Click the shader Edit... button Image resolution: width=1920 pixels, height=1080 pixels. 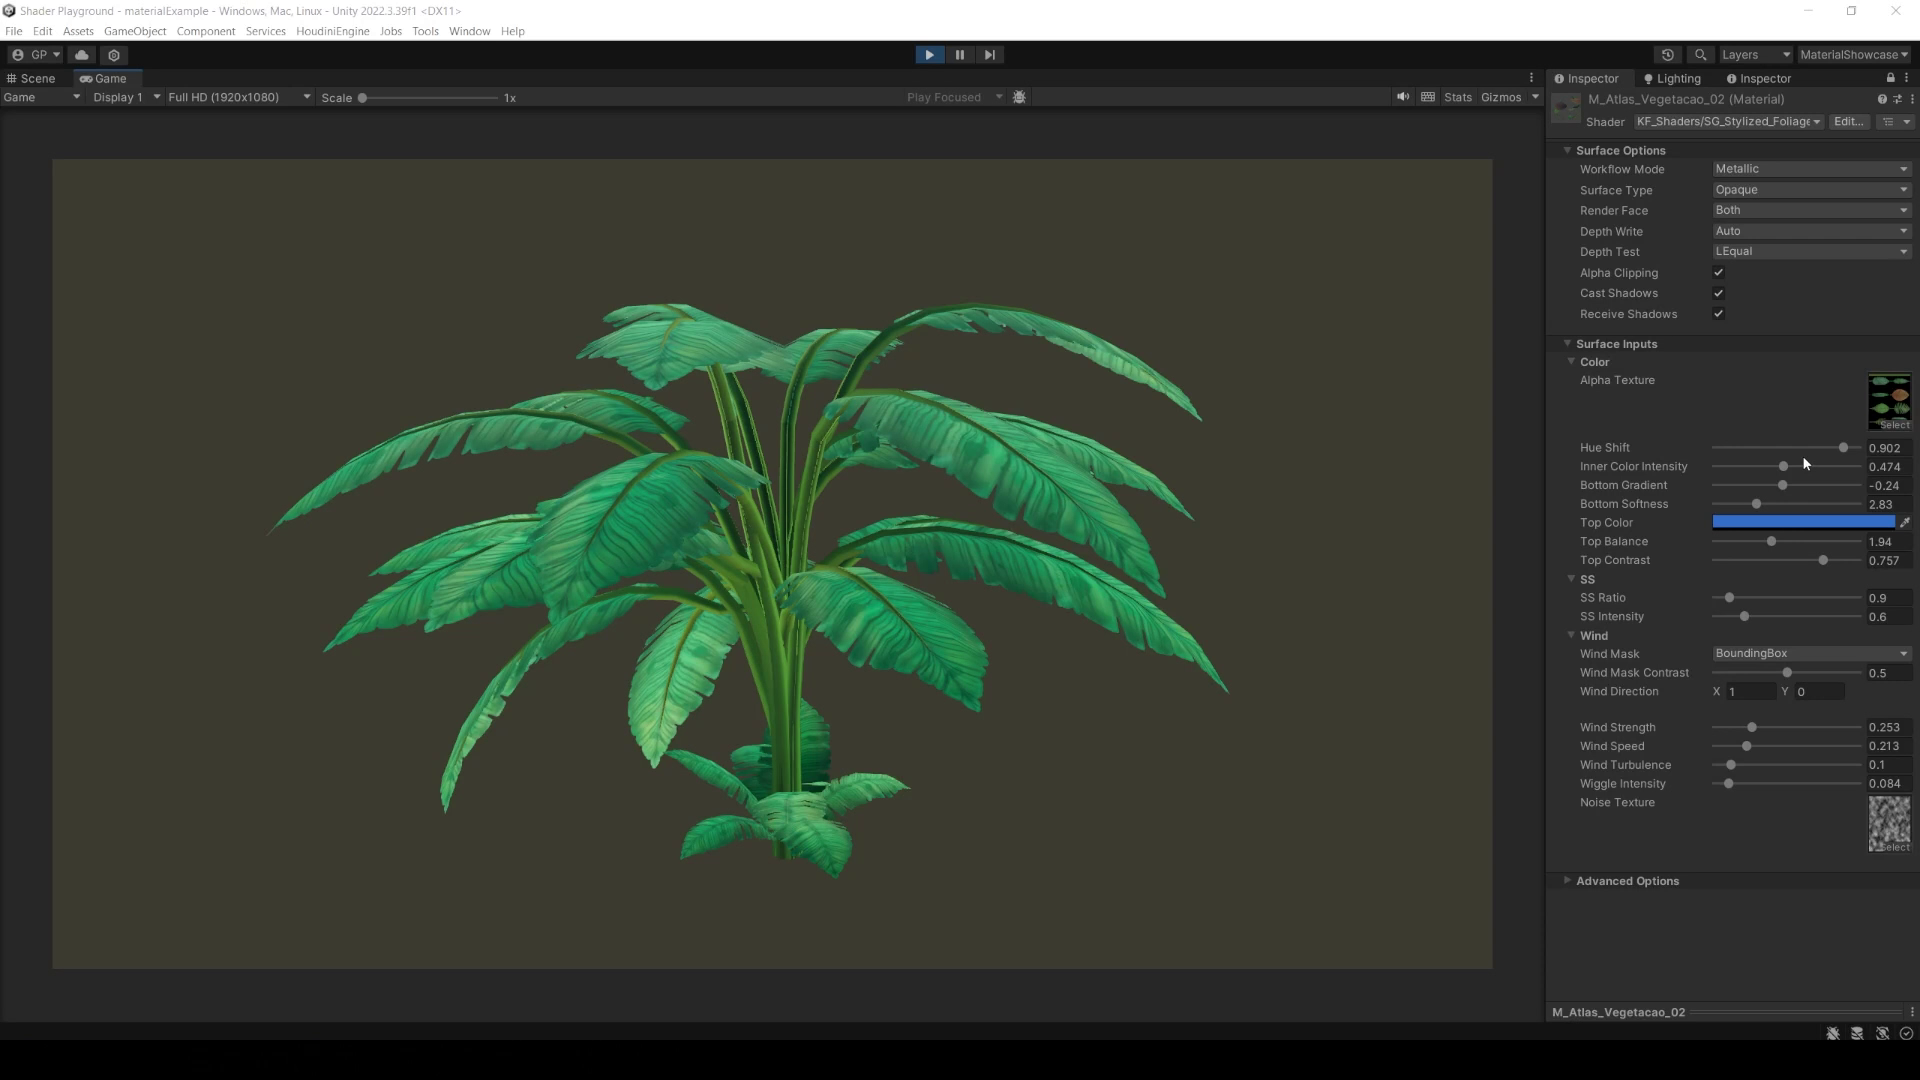1848,121
